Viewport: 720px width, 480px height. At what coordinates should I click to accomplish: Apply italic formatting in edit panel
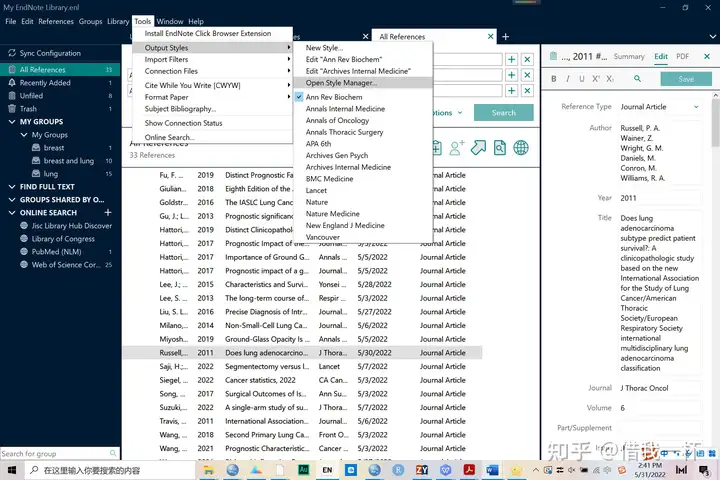(568, 79)
